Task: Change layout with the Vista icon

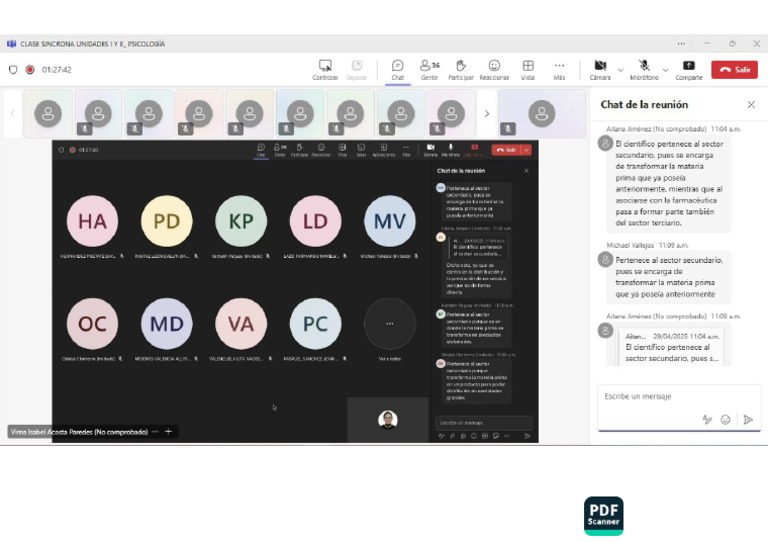Action: pyautogui.click(x=528, y=70)
